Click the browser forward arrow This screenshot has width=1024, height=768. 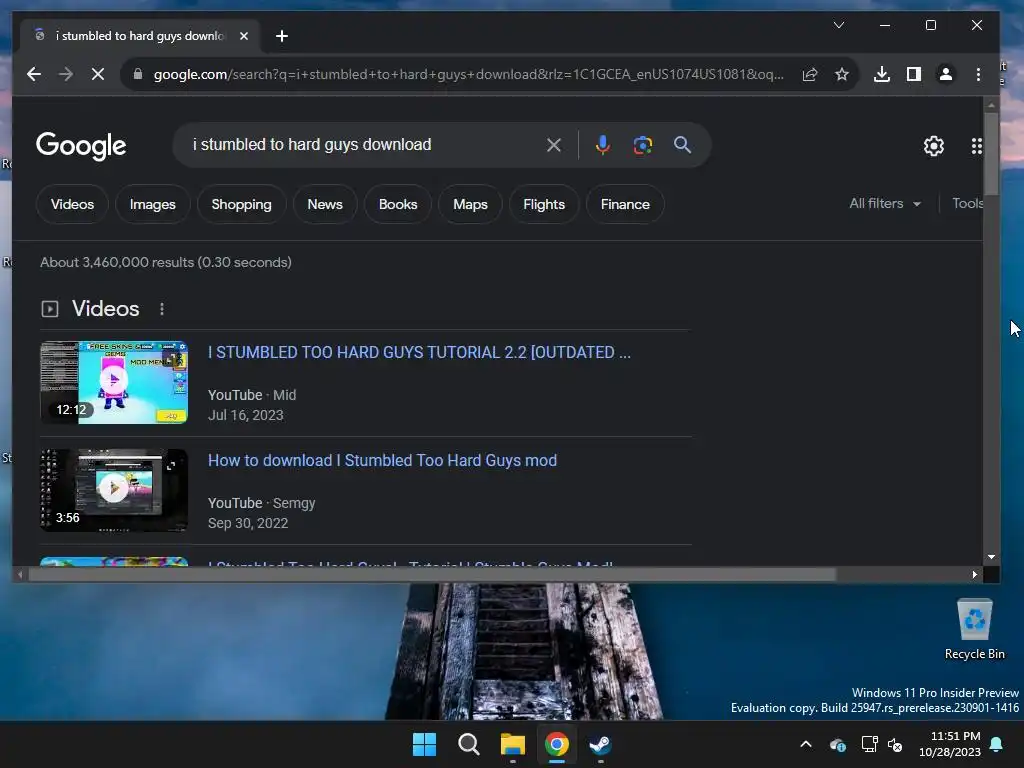pos(66,74)
